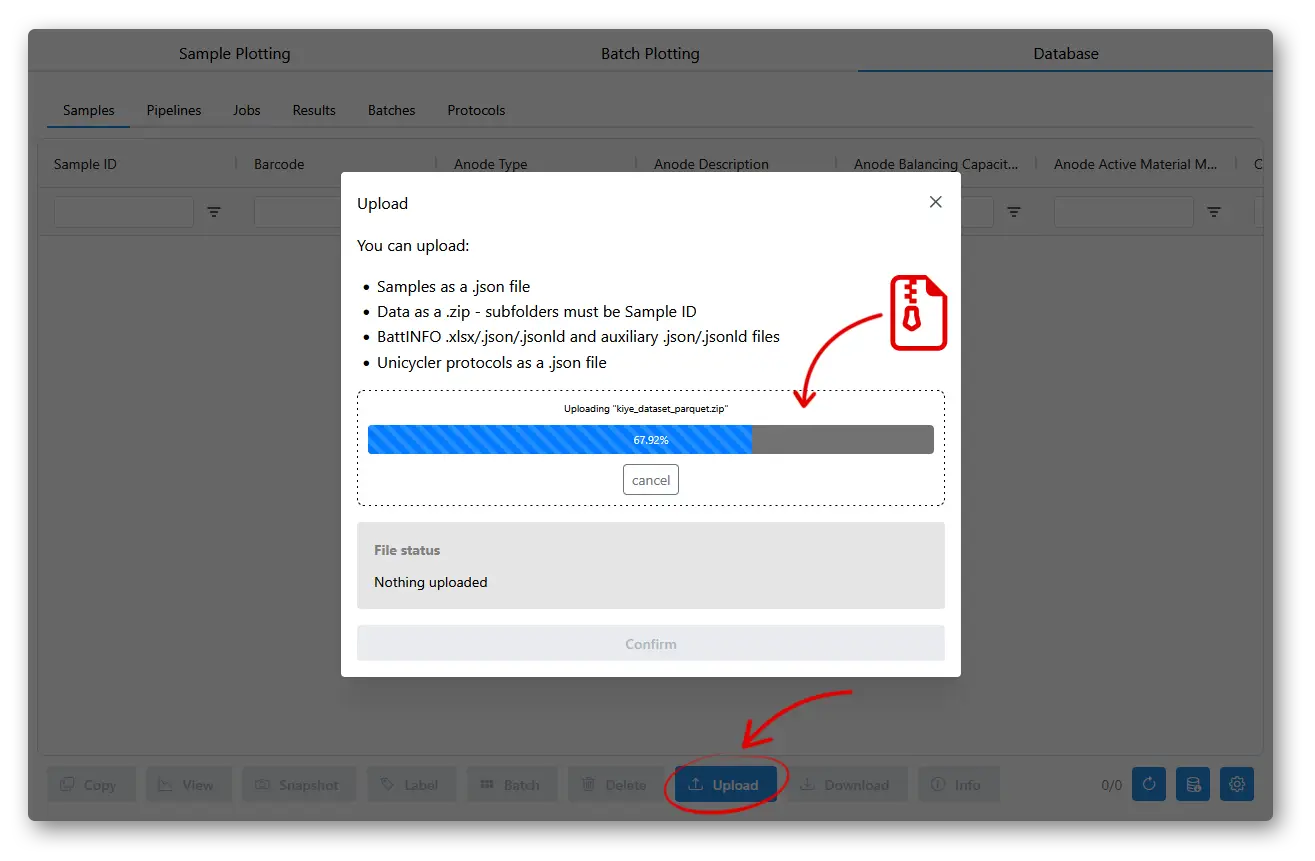This screenshot has width=1315, height=861.
Task: Close the Upload dialog with X
Action: click(935, 202)
